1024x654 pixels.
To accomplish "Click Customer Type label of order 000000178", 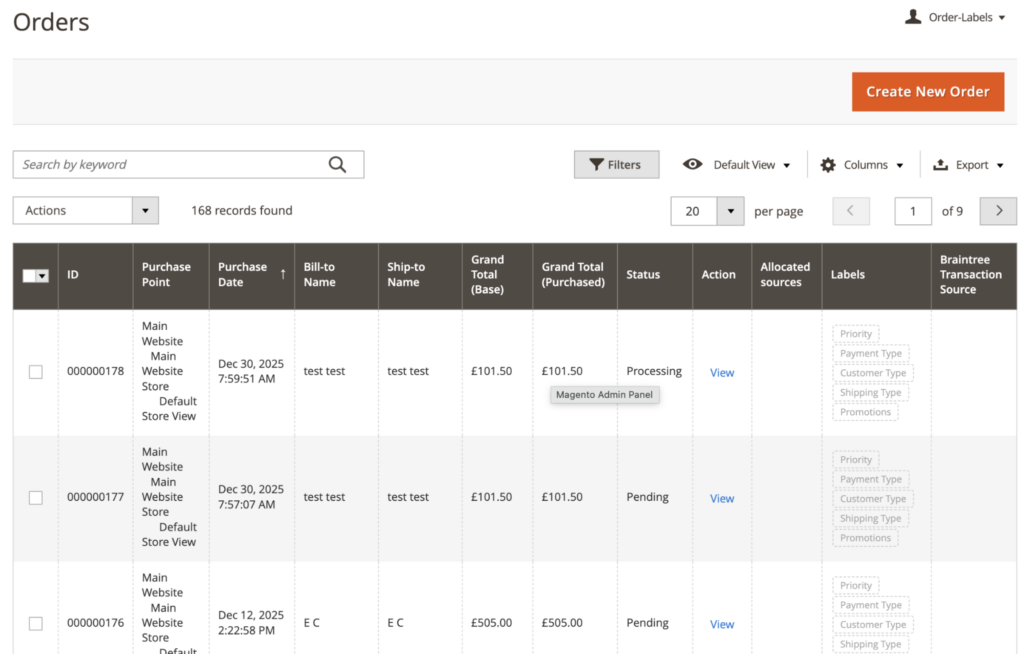I will [872, 373].
